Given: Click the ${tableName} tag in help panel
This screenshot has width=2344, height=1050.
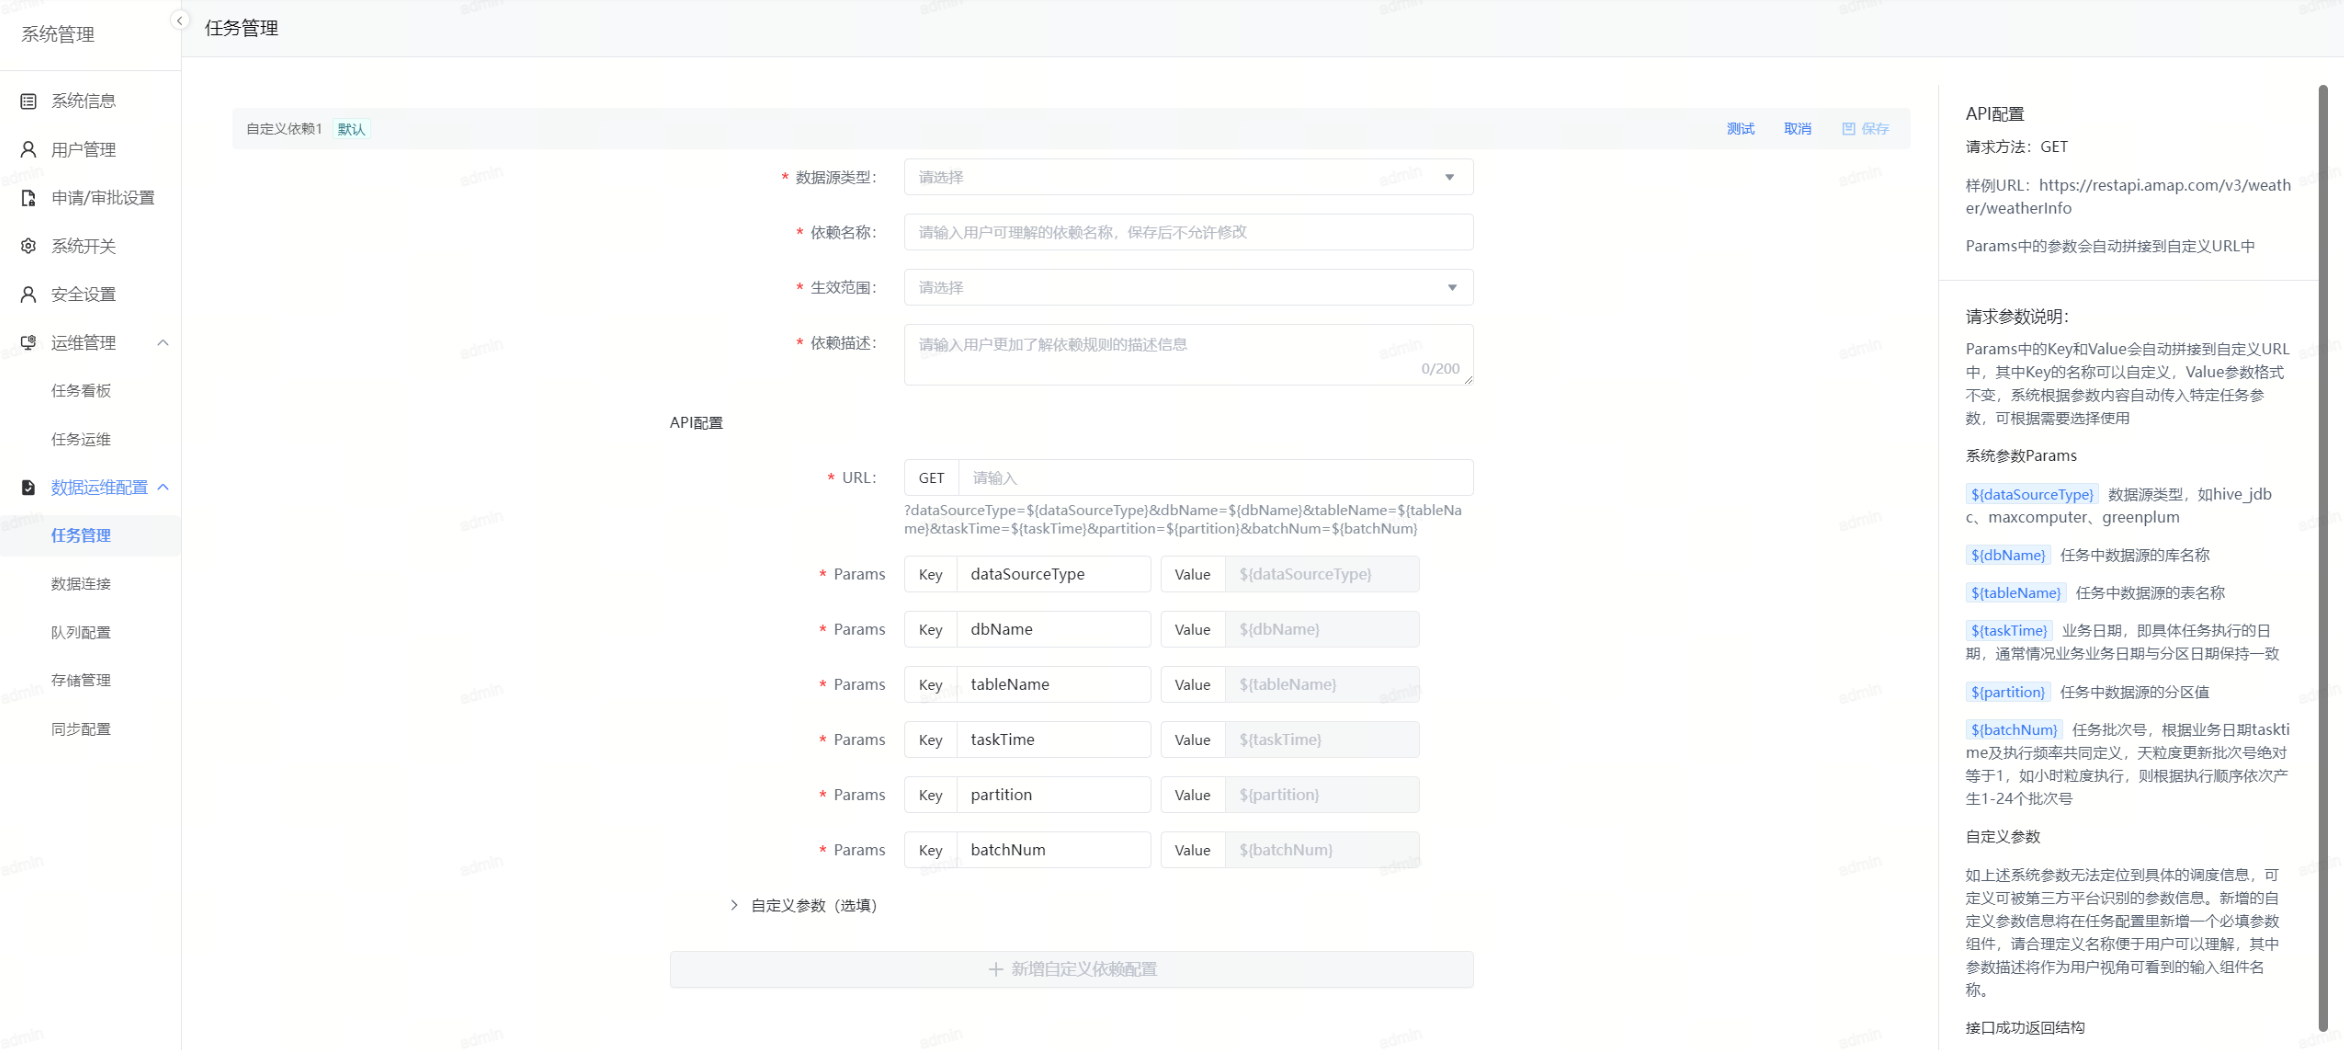Looking at the screenshot, I should click(x=2015, y=593).
